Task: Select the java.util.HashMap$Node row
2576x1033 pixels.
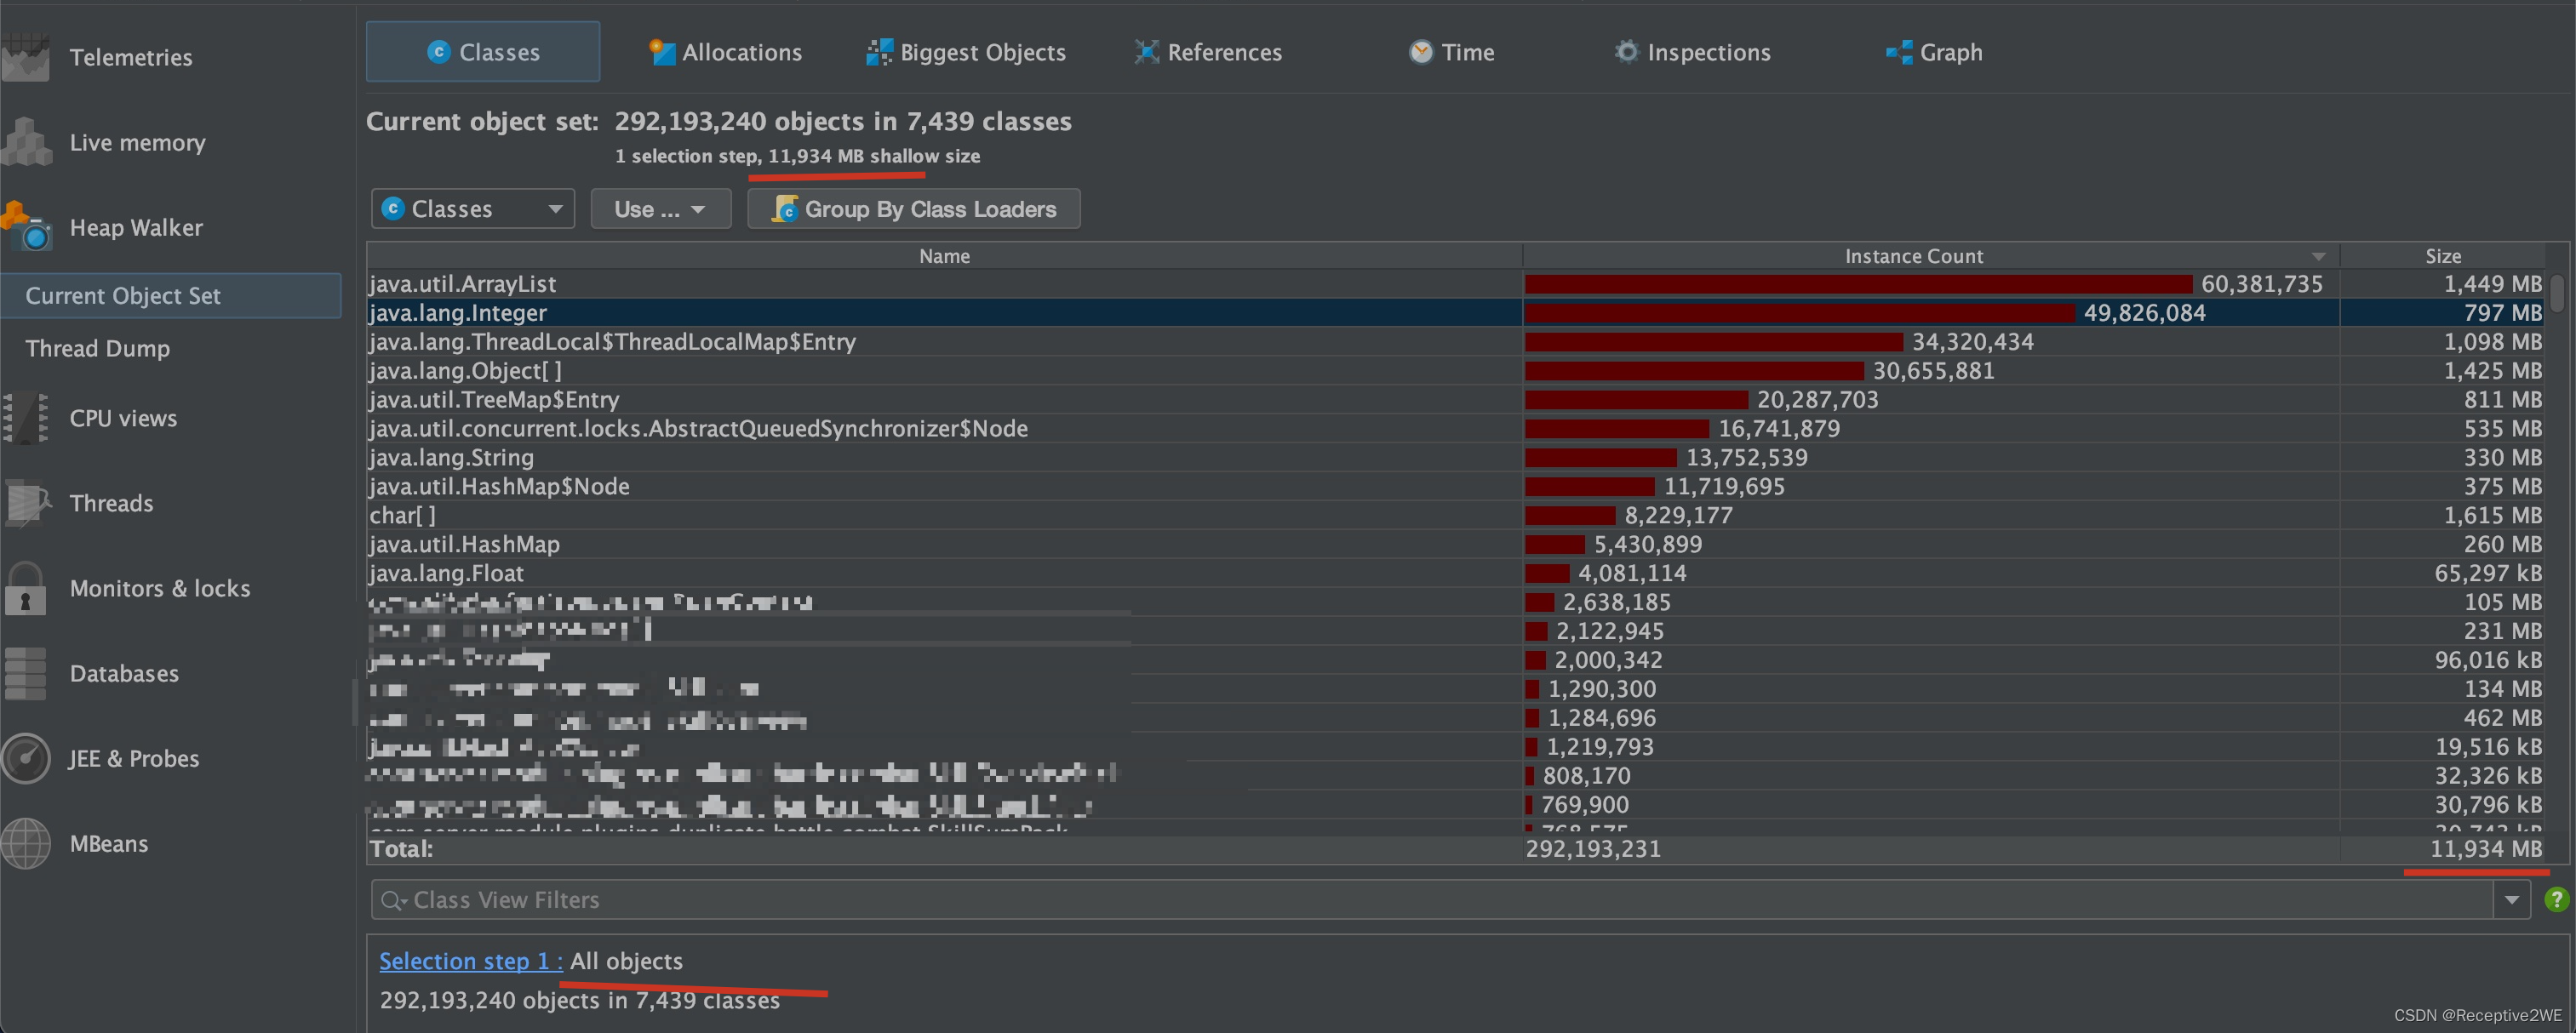Action: 1456,487
